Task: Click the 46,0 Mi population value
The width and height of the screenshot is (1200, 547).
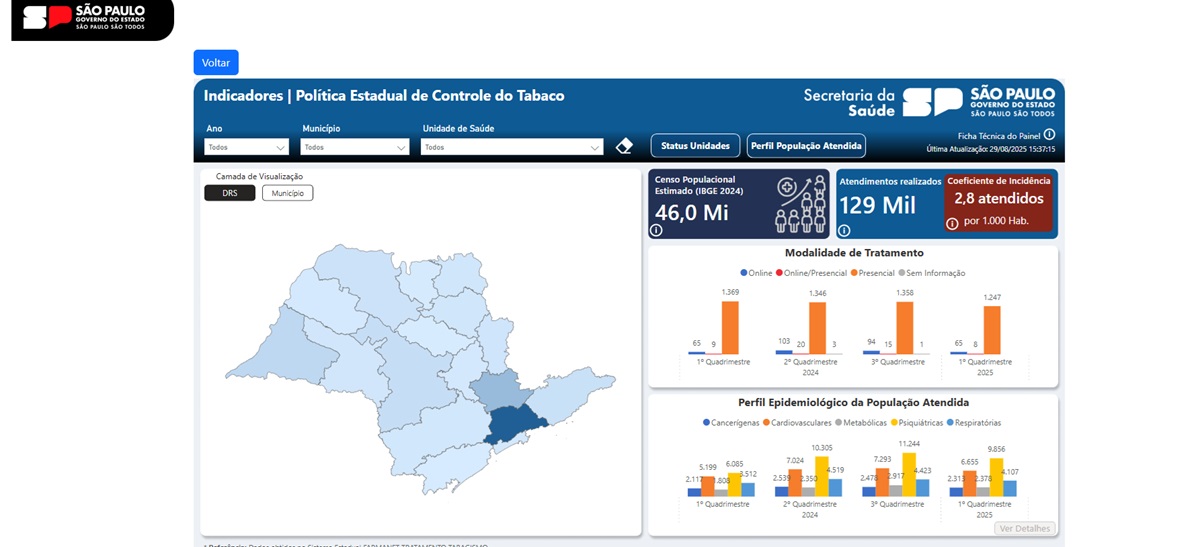Action: pyautogui.click(x=692, y=213)
